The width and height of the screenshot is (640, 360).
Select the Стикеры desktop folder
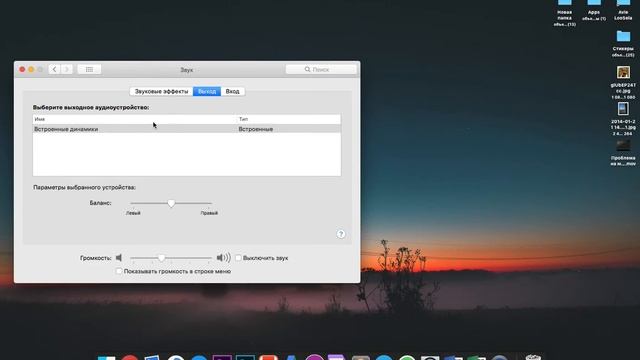(x=623, y=43)
